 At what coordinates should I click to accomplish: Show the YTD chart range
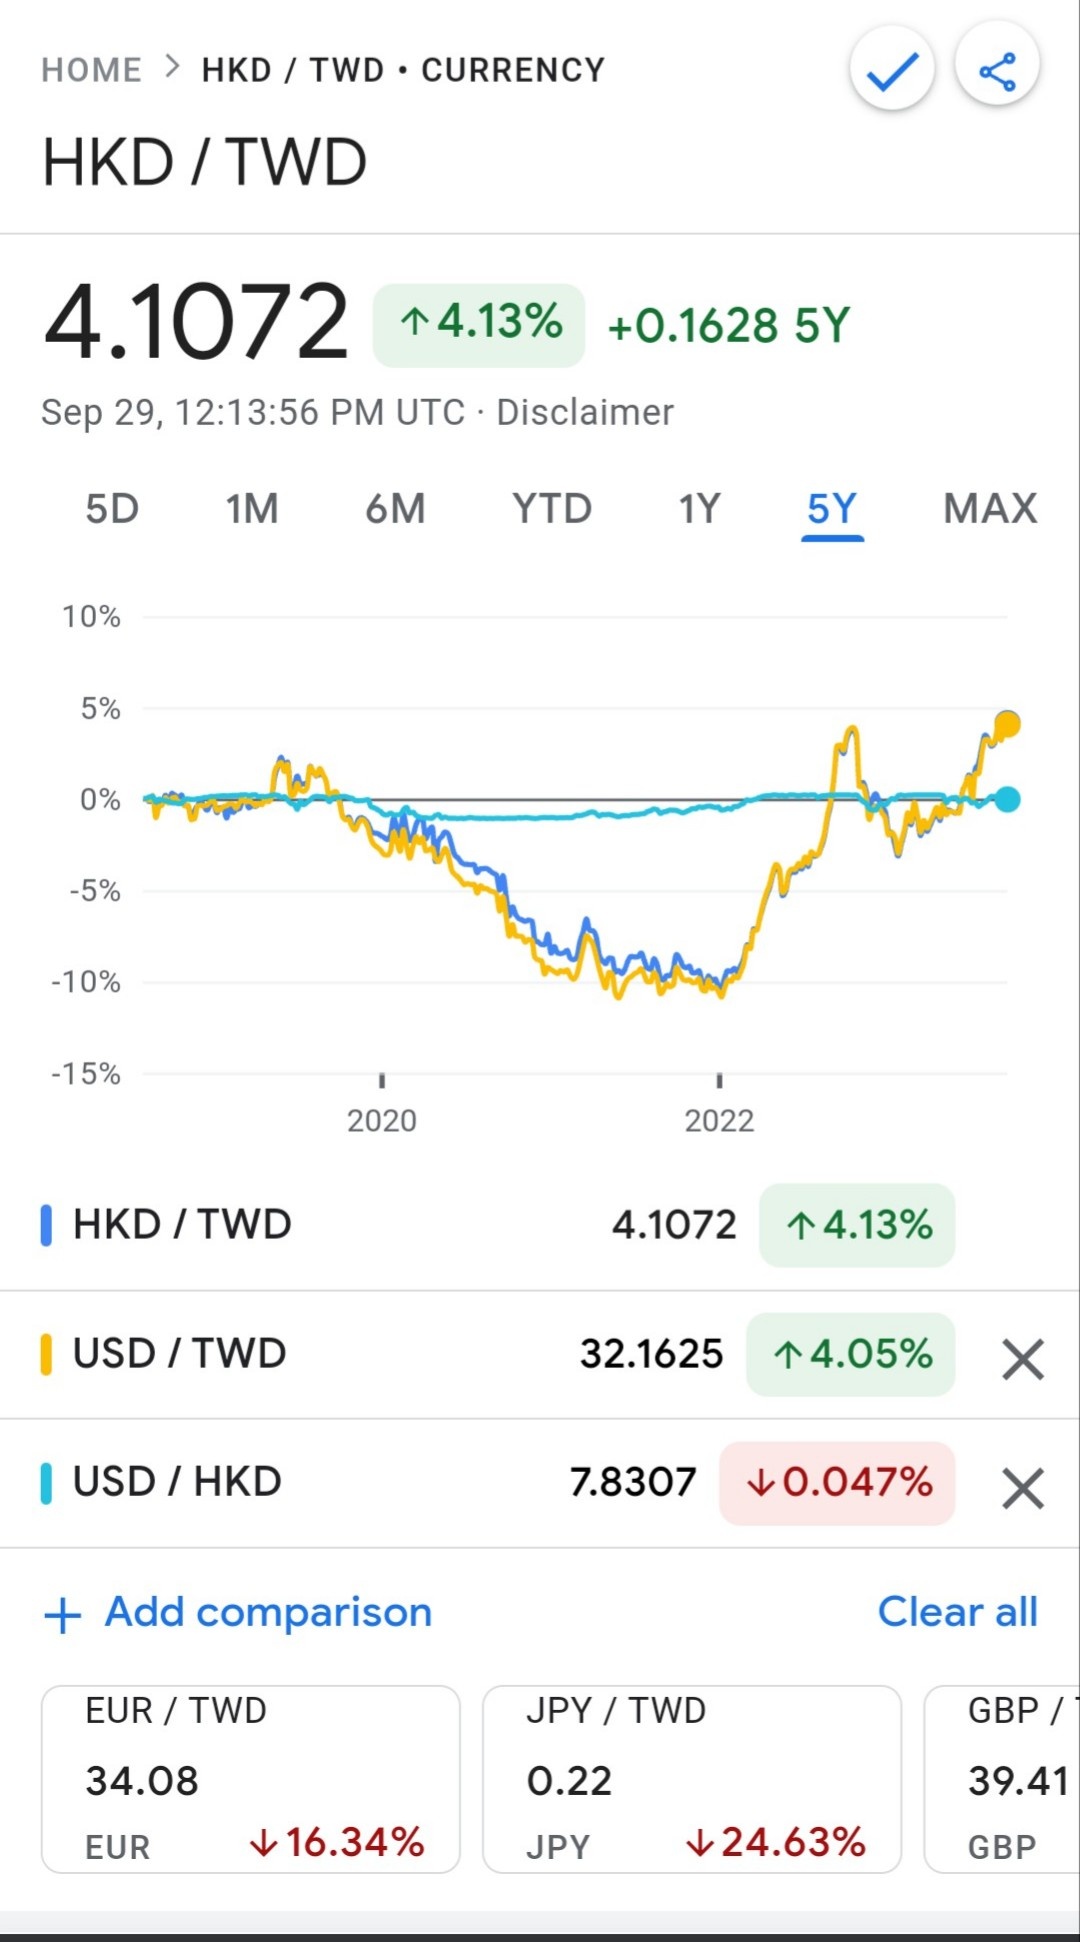(552, 509)
